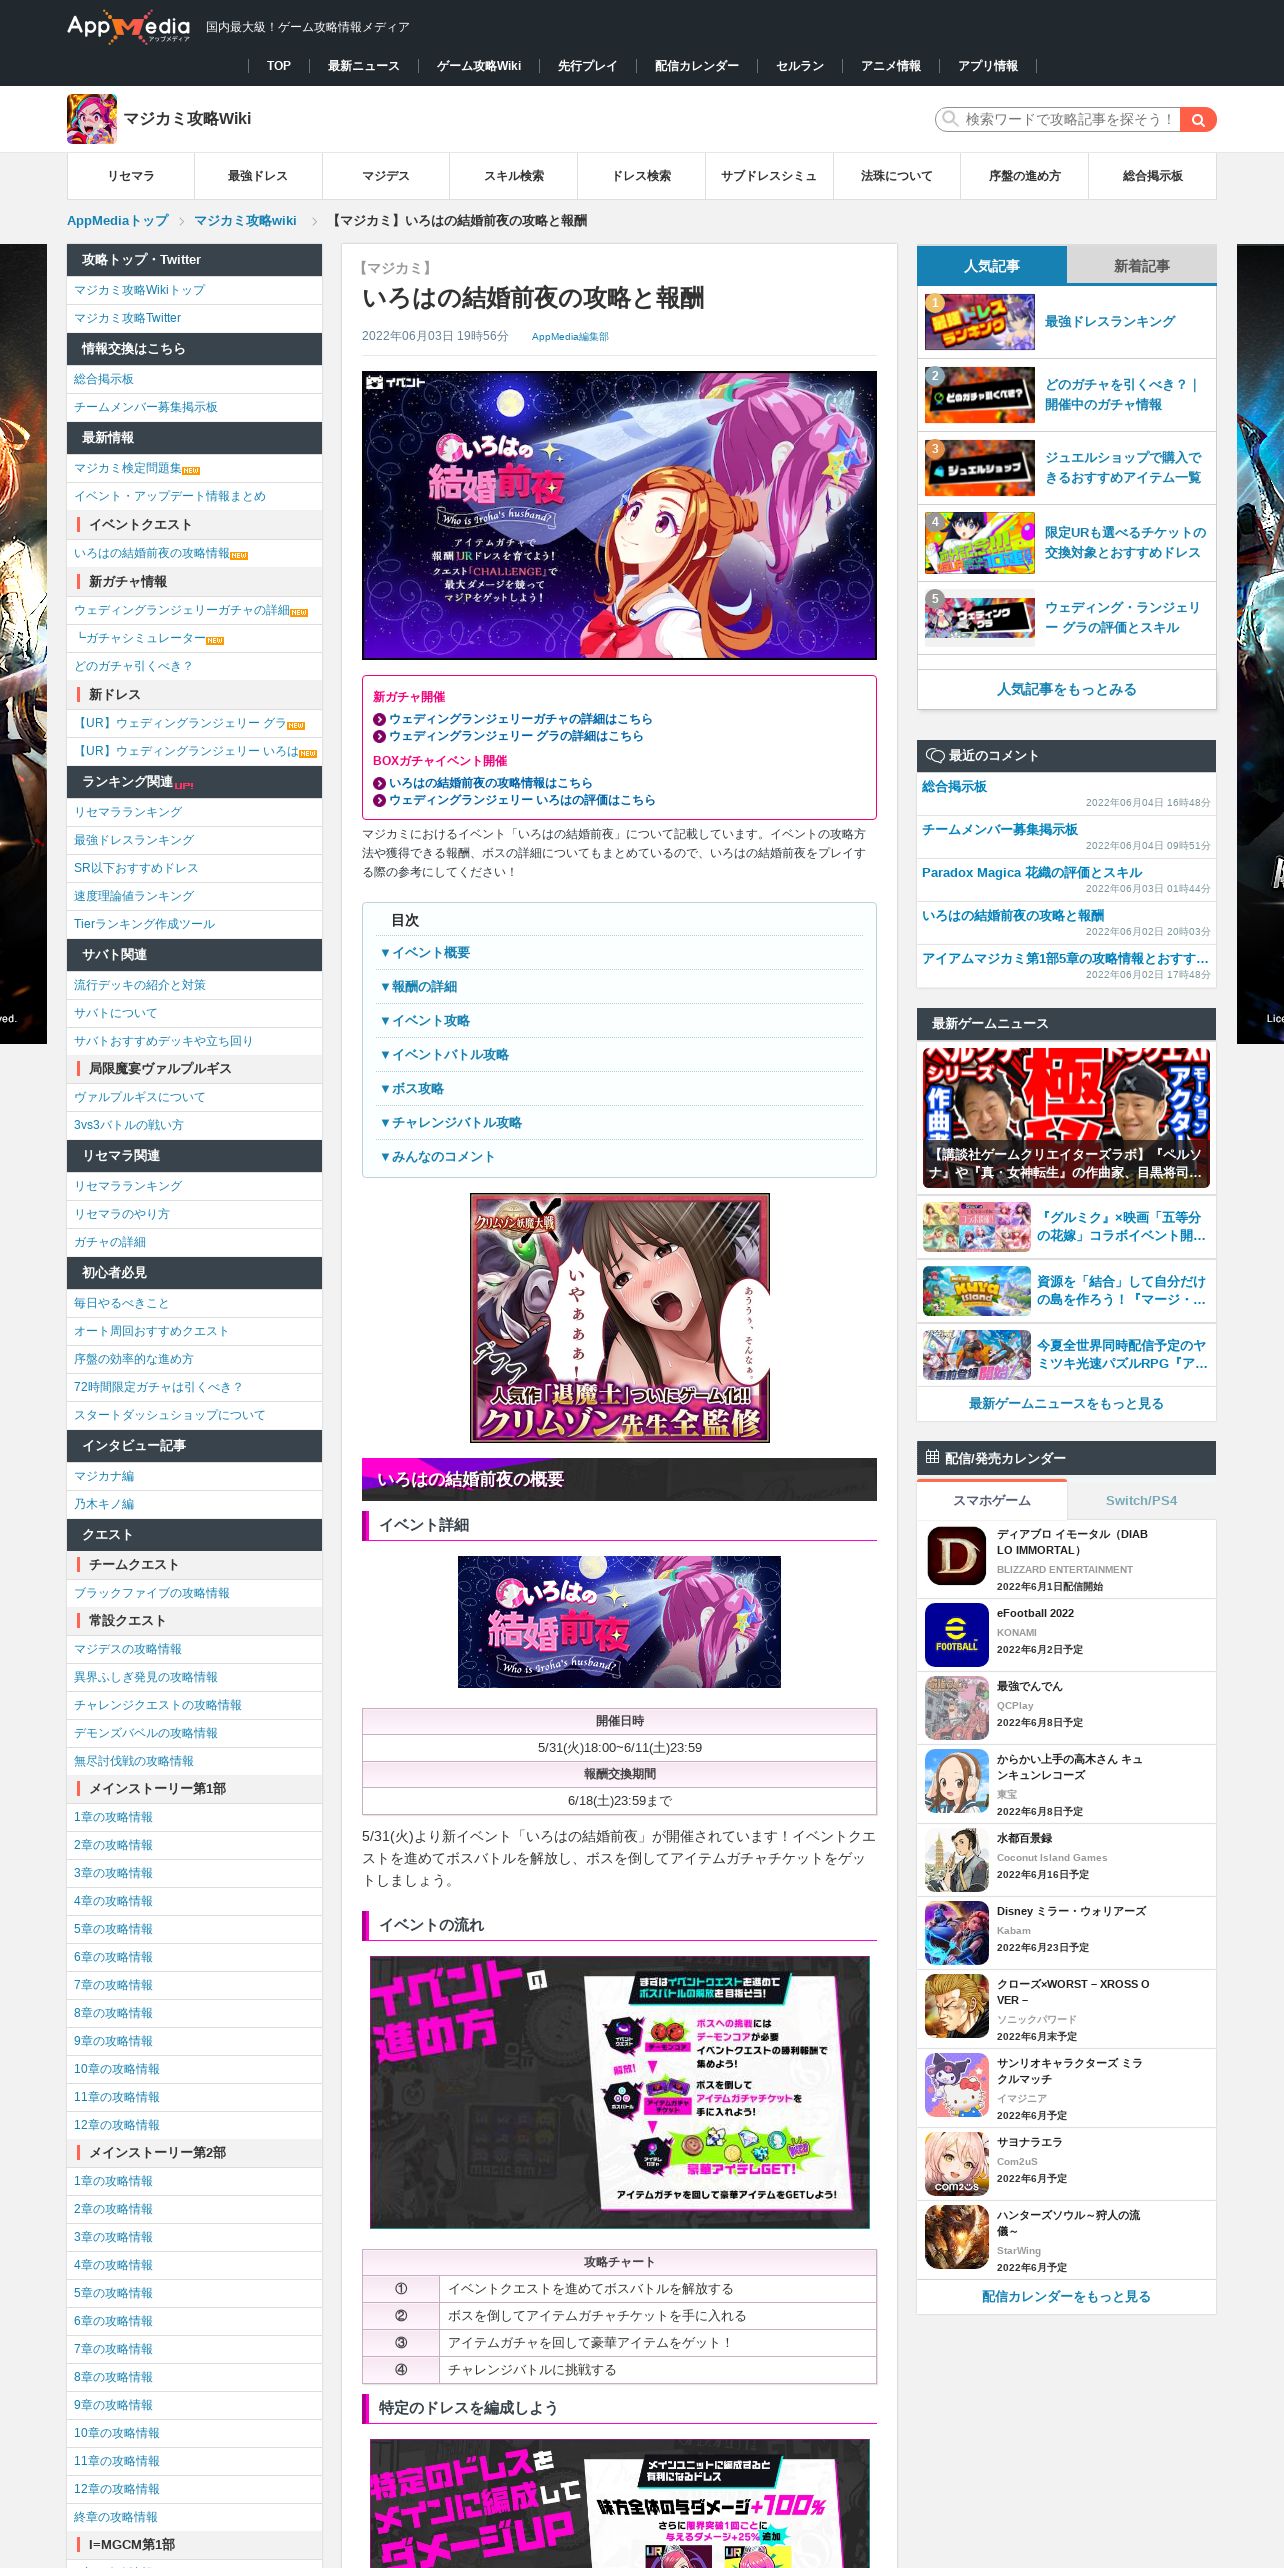Image resolution: width=1284 pixels, height=2568 pixels.
Task: Select the スマホゲーム calendar tab
Action: (992, 1500)
